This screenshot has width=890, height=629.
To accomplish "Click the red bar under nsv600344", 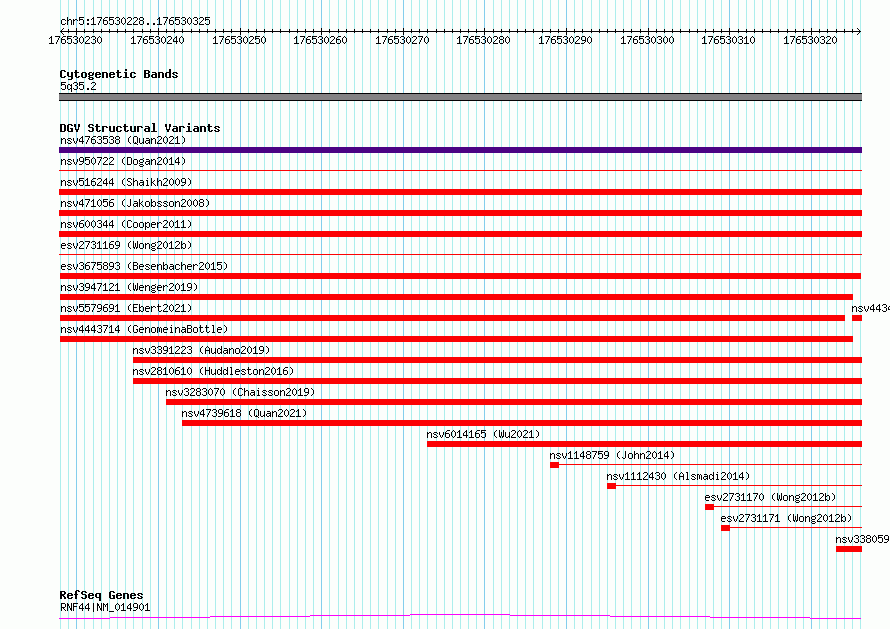I will [460, 234].
